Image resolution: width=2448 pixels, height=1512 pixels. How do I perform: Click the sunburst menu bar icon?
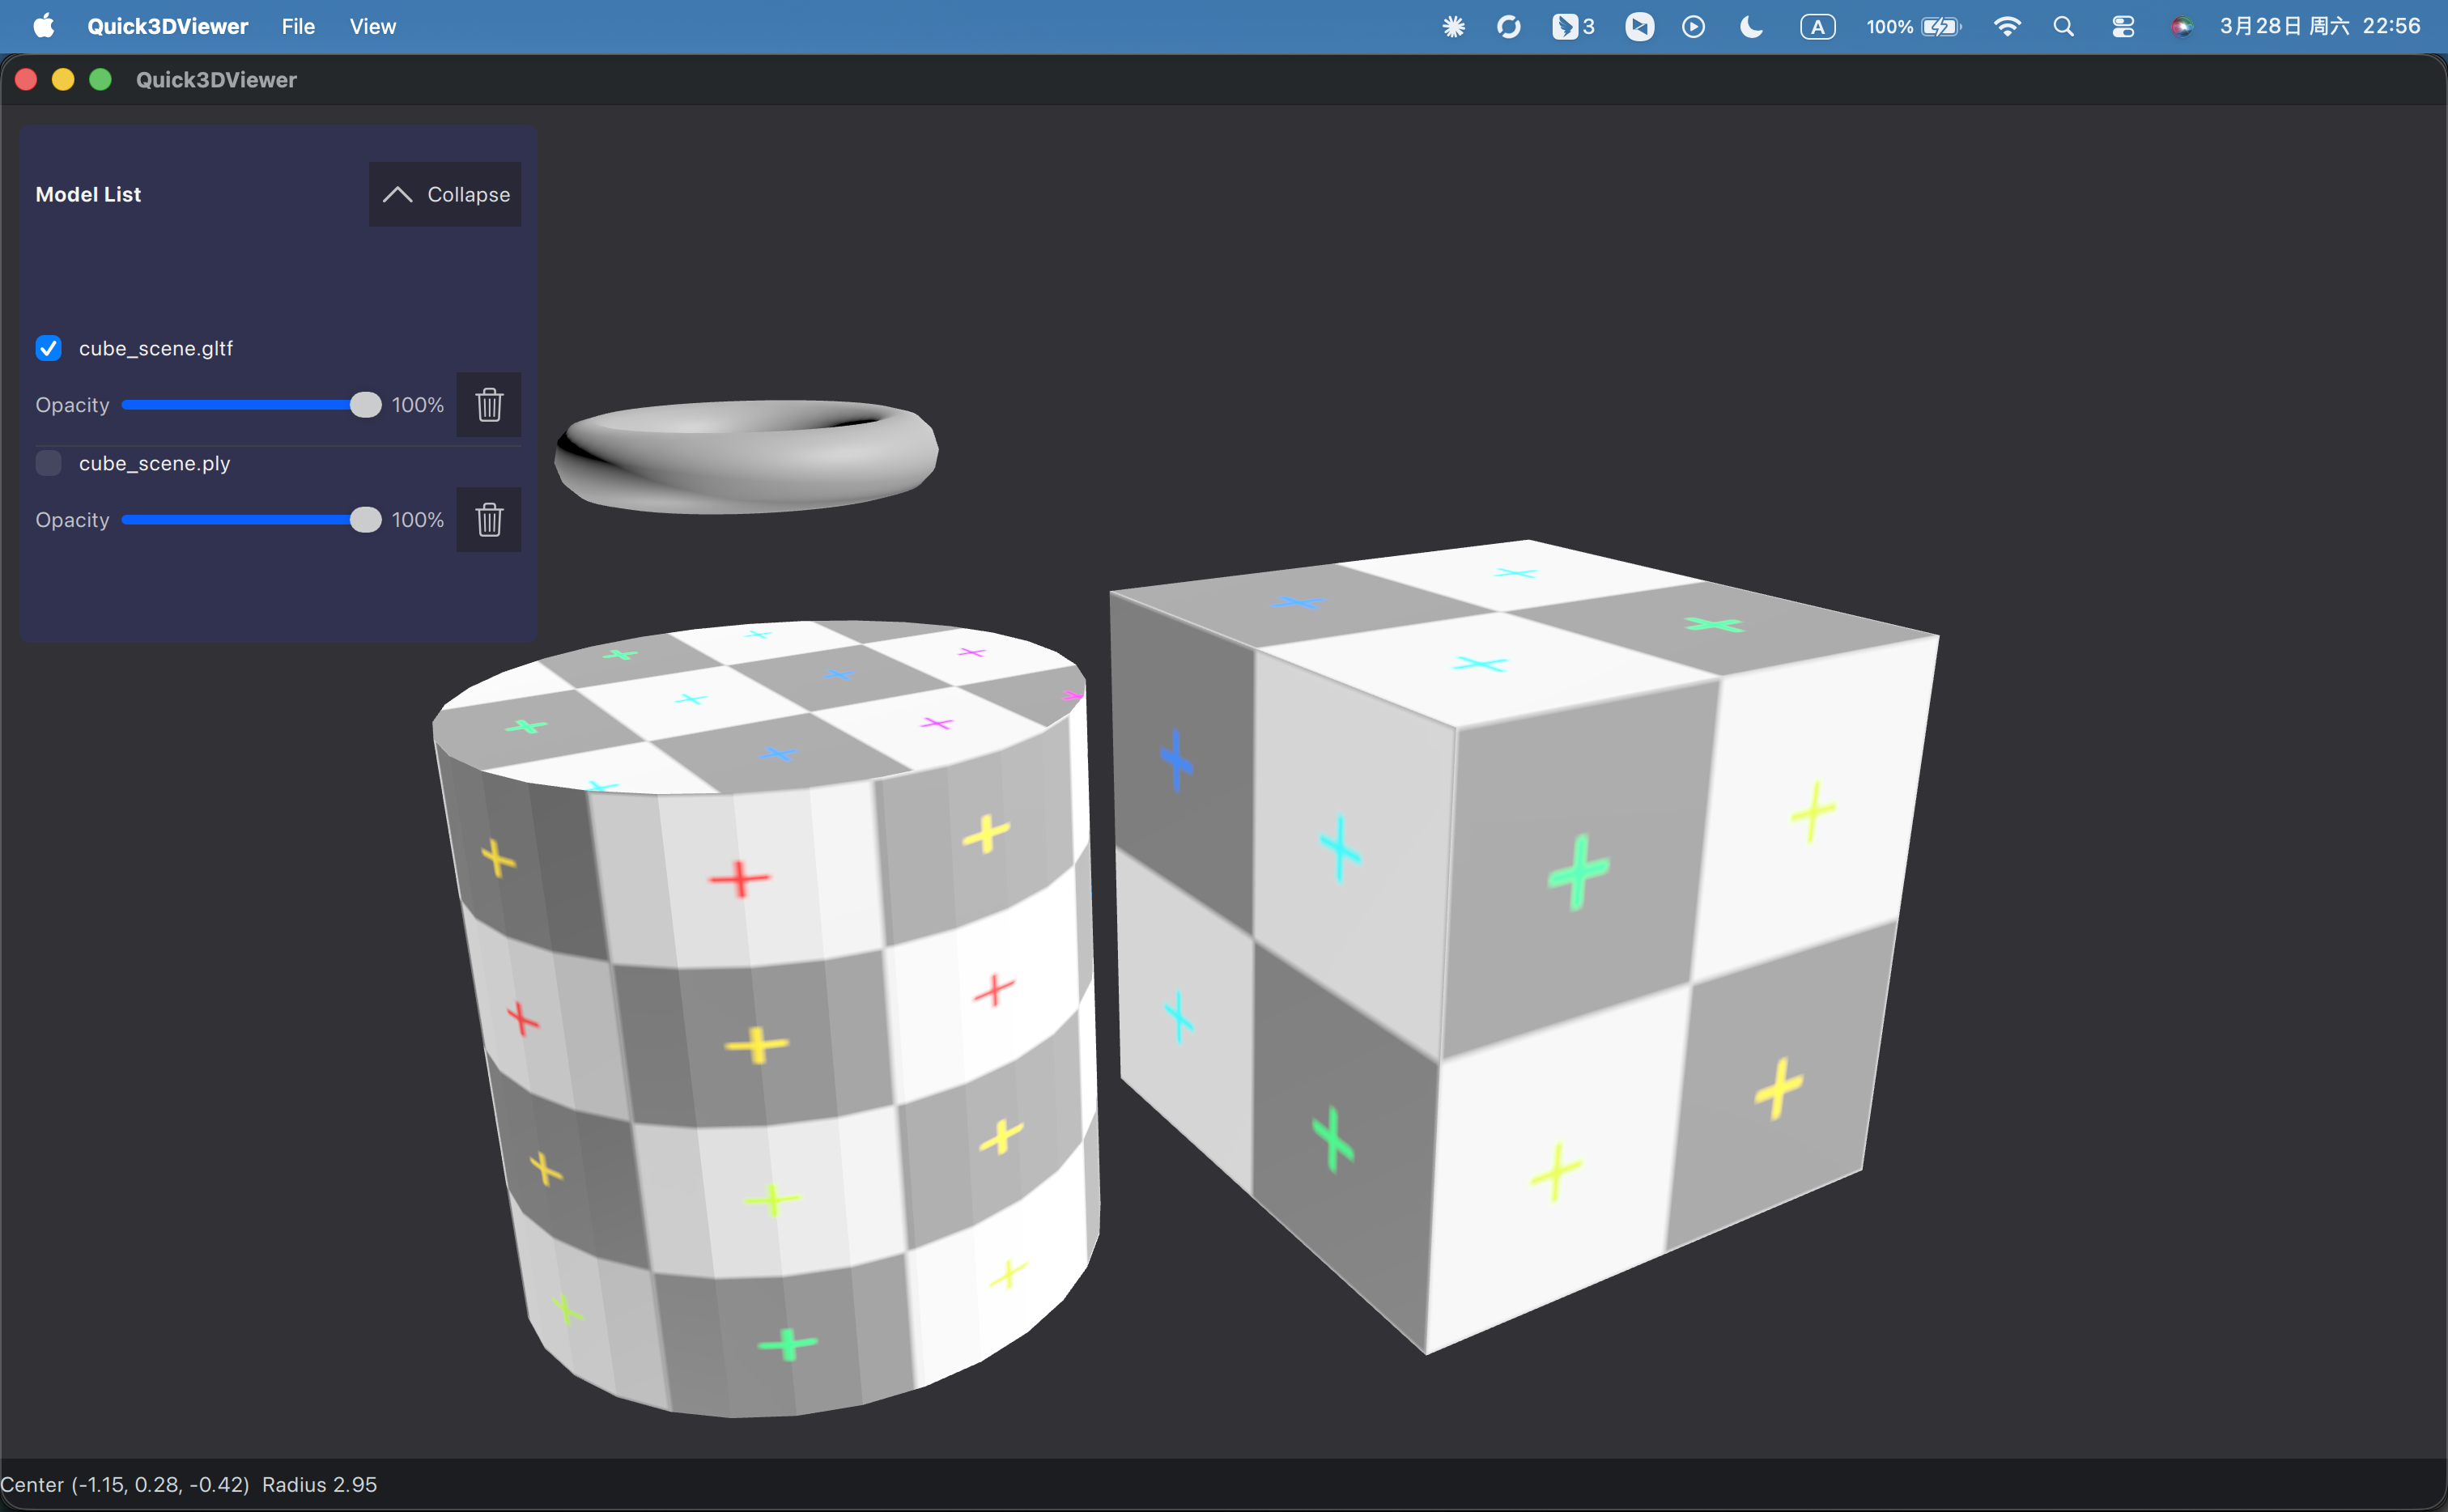(x=1454, y=26)
